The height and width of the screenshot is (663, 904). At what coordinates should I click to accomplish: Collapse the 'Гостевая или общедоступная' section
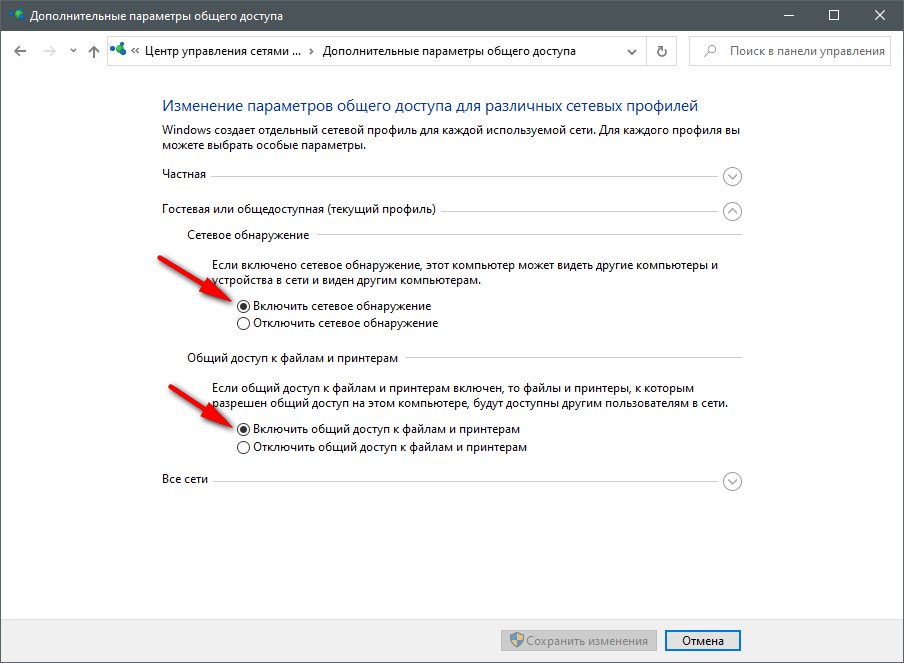(x=732, y=211)
